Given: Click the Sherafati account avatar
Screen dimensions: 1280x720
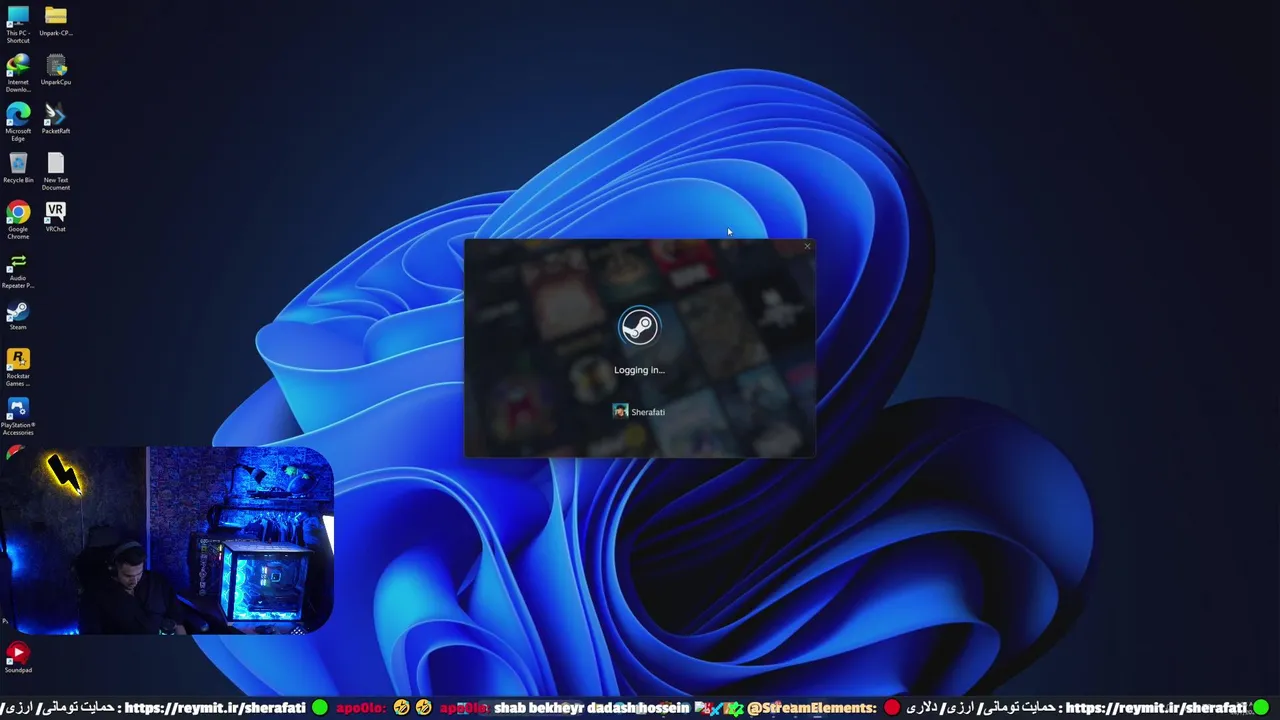Looking at the screenshot, I should coord(620,411).
